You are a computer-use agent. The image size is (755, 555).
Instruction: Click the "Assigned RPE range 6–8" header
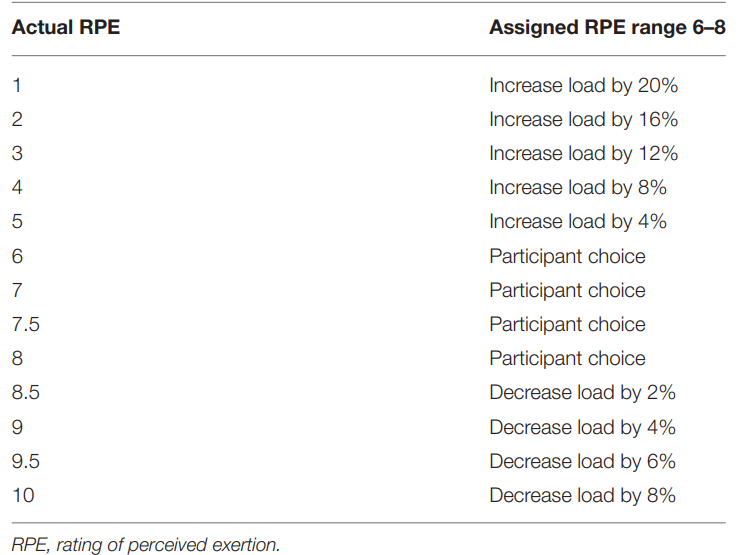coord(607,27)
